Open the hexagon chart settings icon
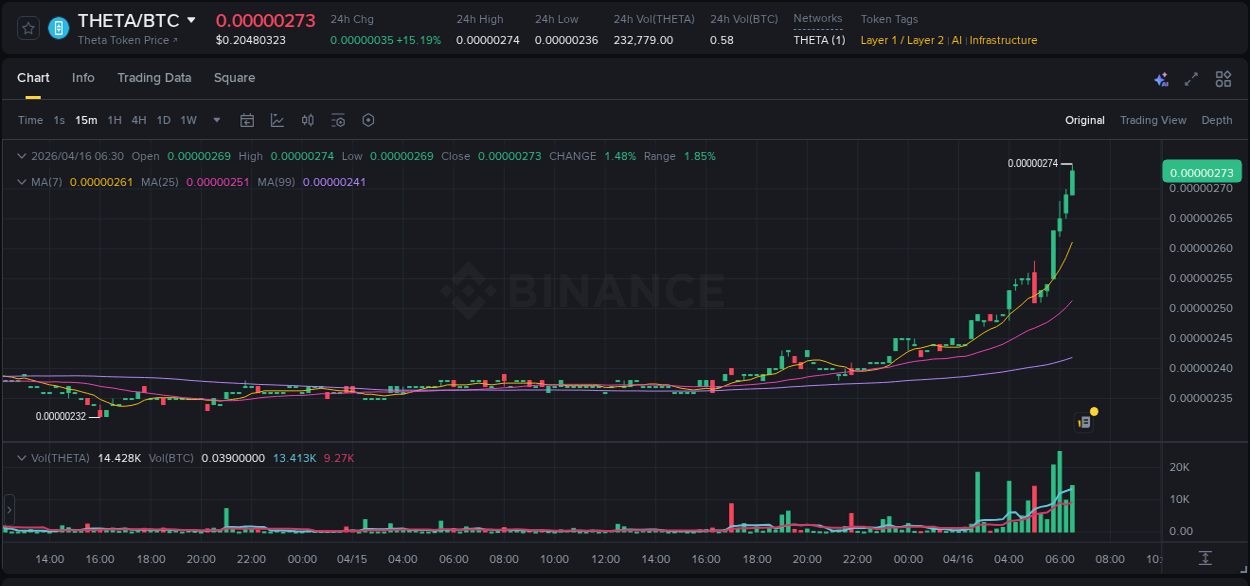The image size is (1250, 586). tap(368, 120)
